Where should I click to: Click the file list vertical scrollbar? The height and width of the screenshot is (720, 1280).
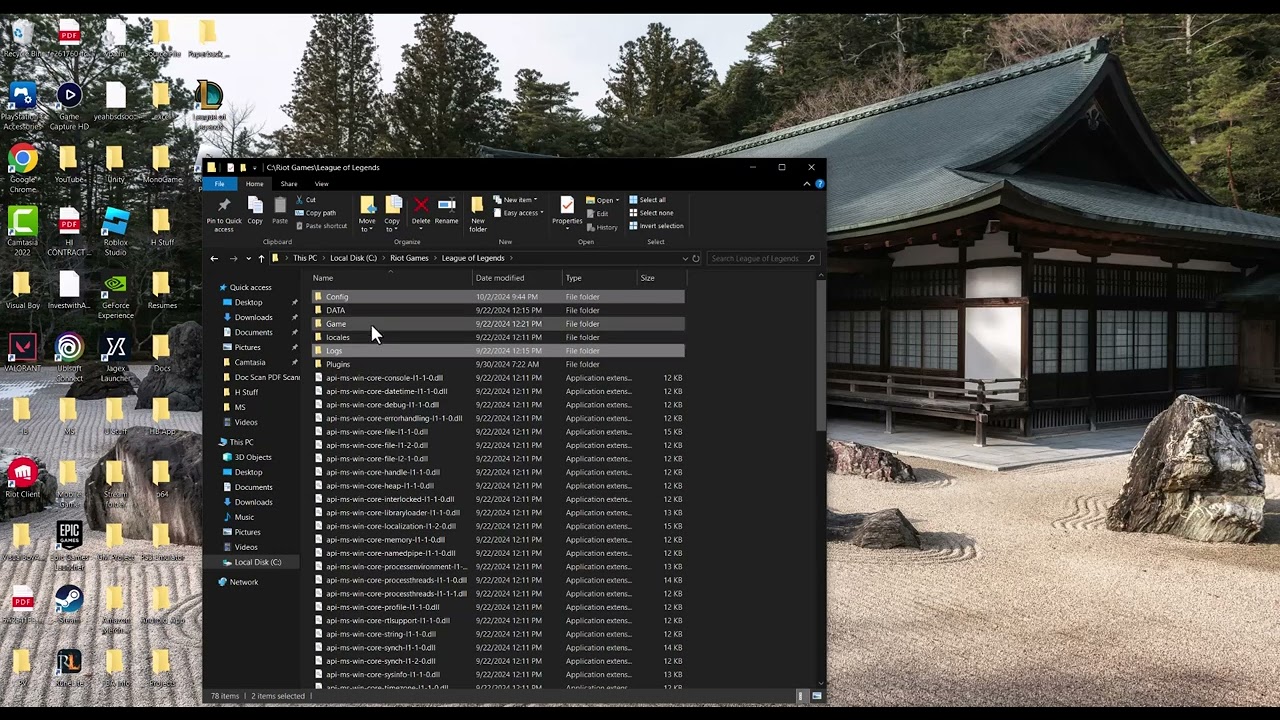click(821, 355)
